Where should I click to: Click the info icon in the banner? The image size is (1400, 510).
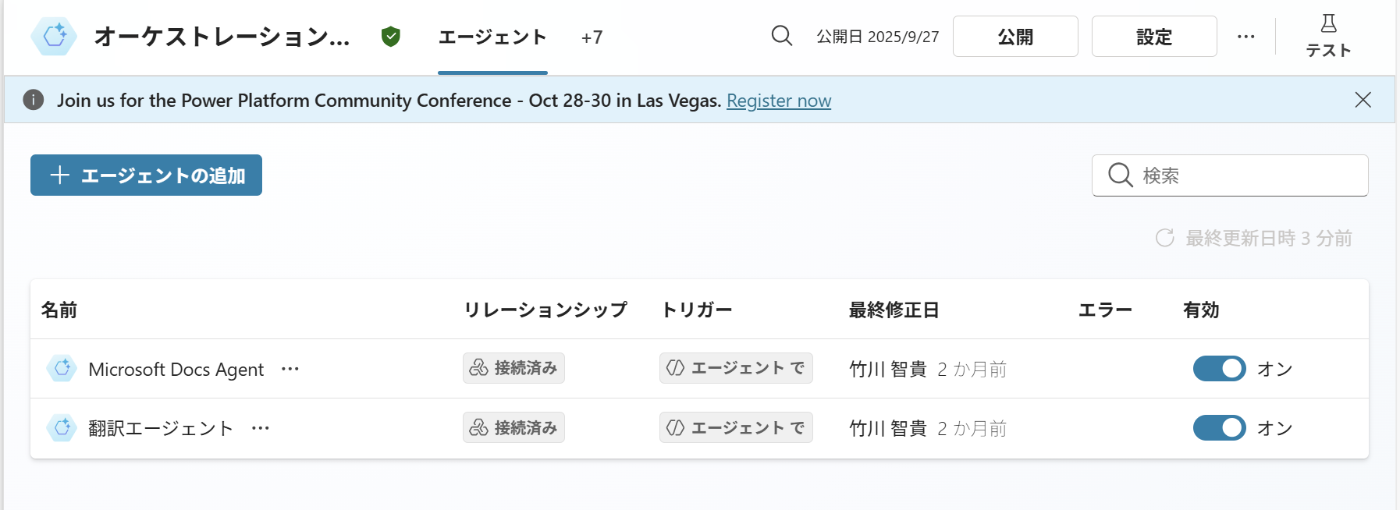[x=34, y=100]
